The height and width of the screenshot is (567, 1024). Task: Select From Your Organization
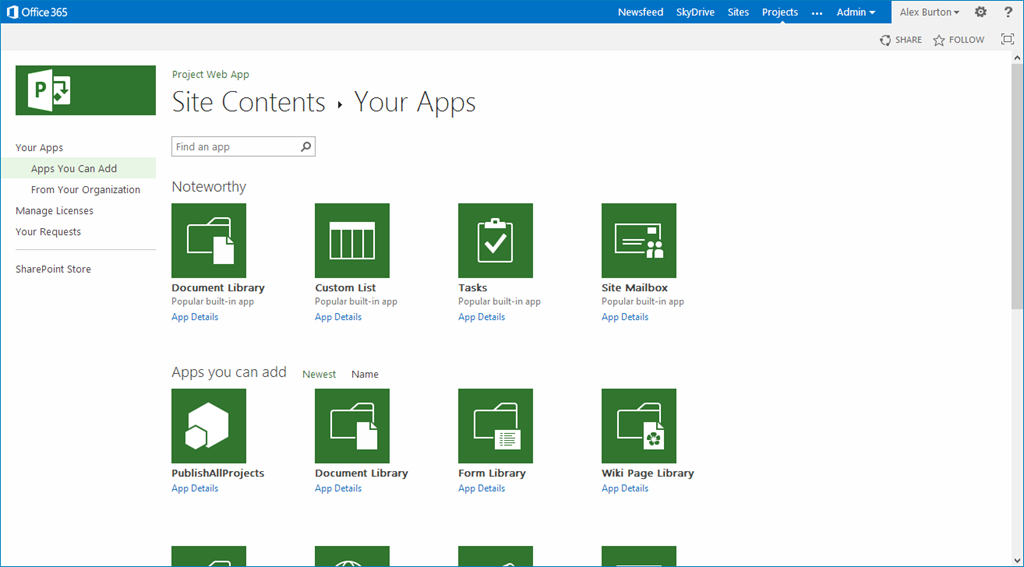pyautogui.click(x=86, y=189)
